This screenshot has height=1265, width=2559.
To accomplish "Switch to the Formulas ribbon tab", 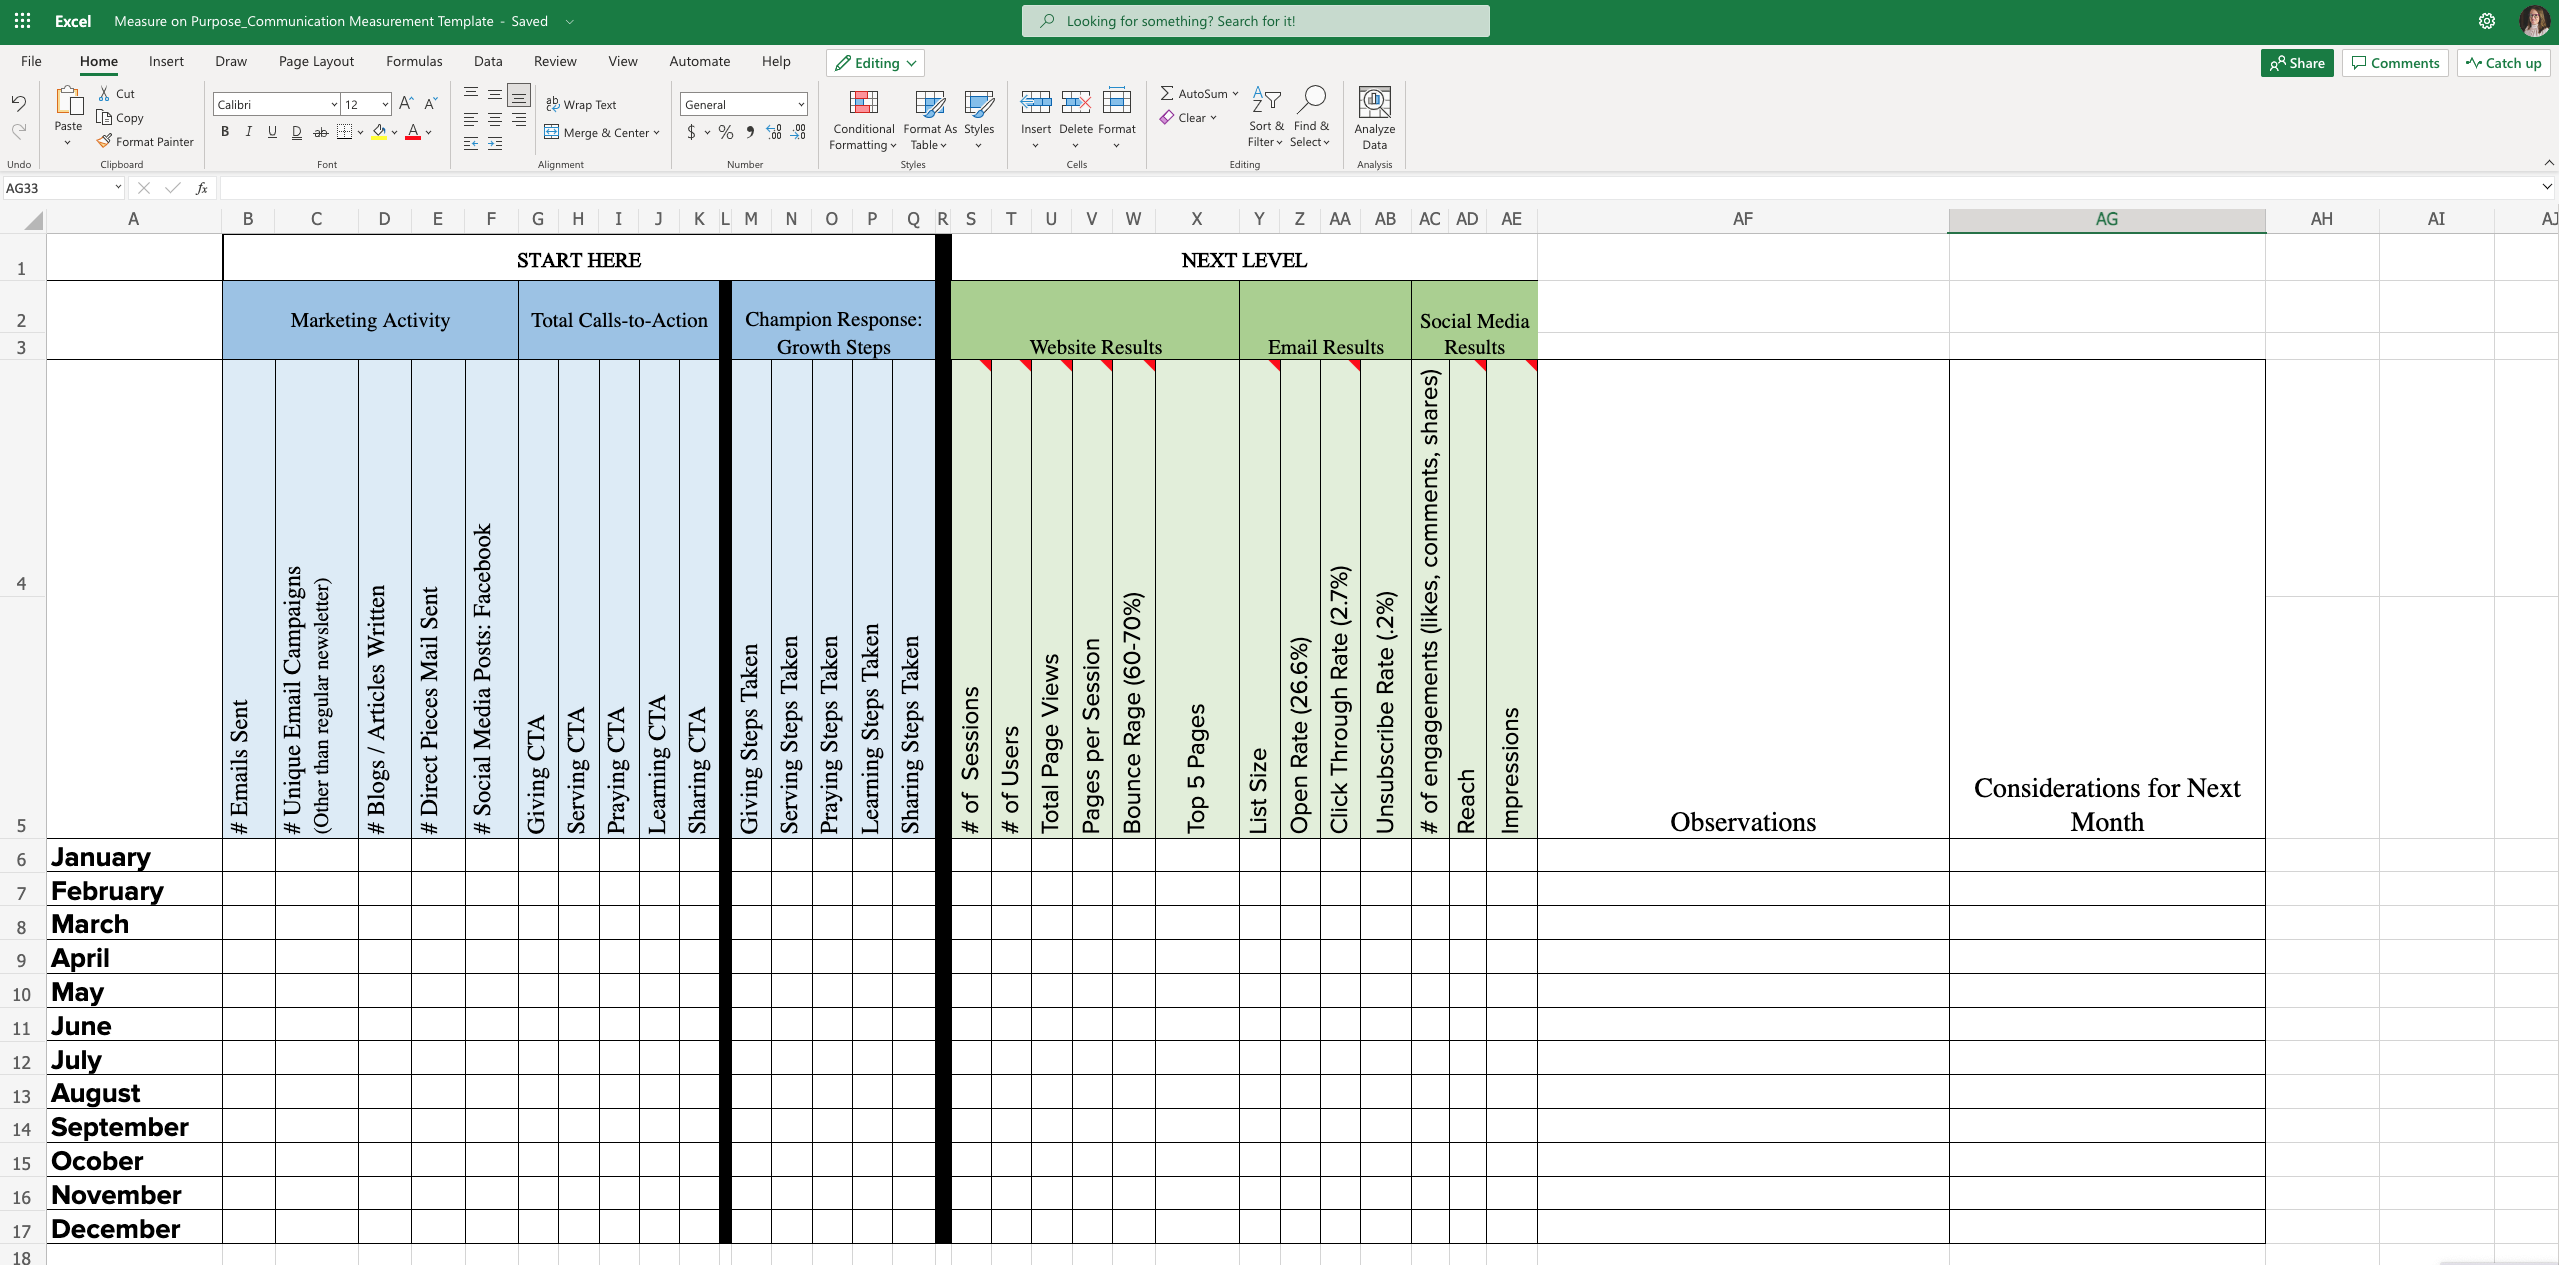I will 413,61.
